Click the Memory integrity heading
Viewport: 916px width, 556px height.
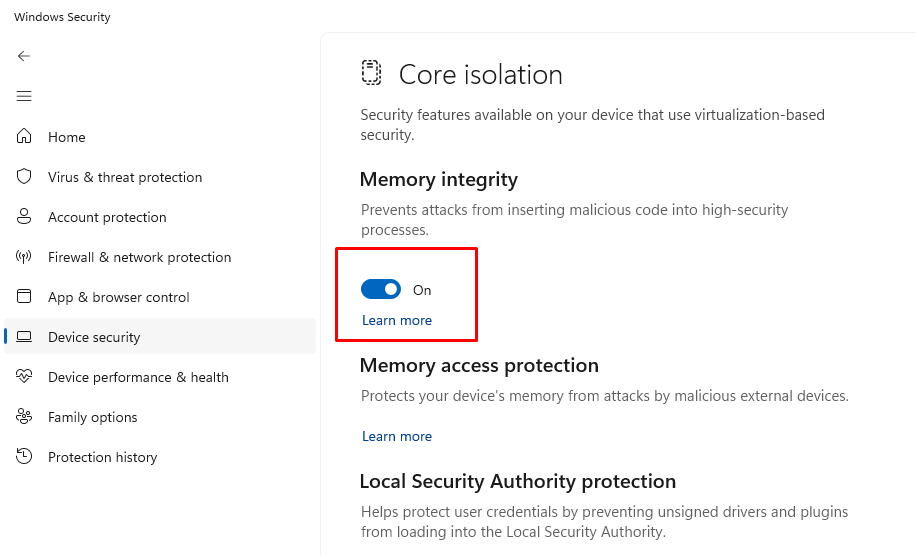pyautogui.click(x=439, y=180)
